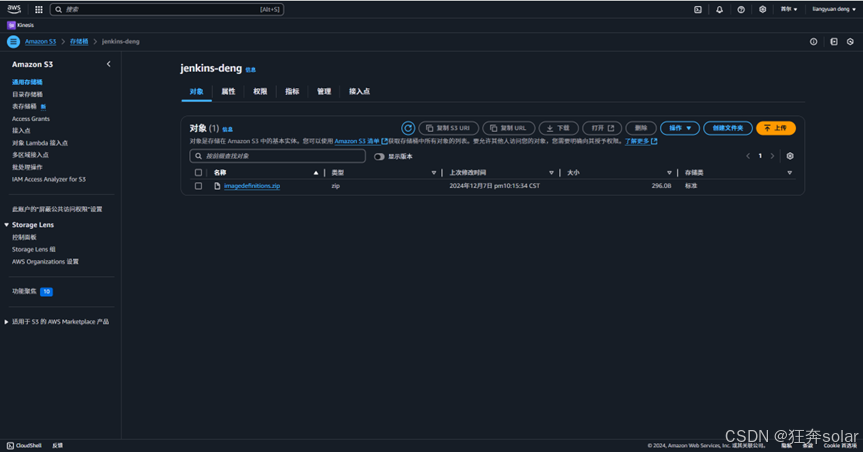
Task: Open the 操作 actions dropdown
Action: (680, 128)
